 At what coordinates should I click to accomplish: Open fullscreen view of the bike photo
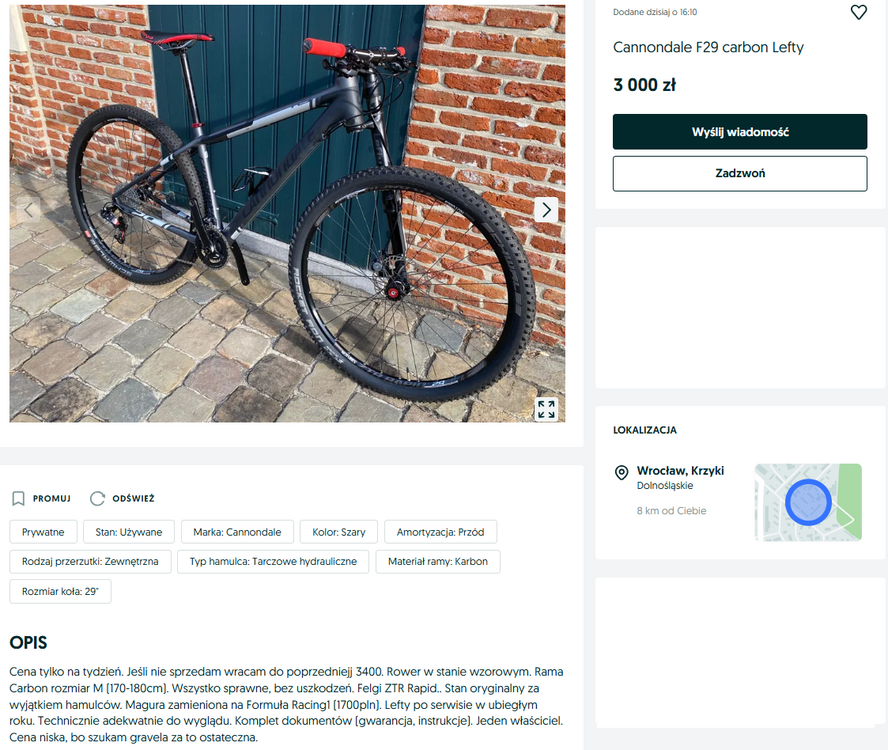pos(546,409)
